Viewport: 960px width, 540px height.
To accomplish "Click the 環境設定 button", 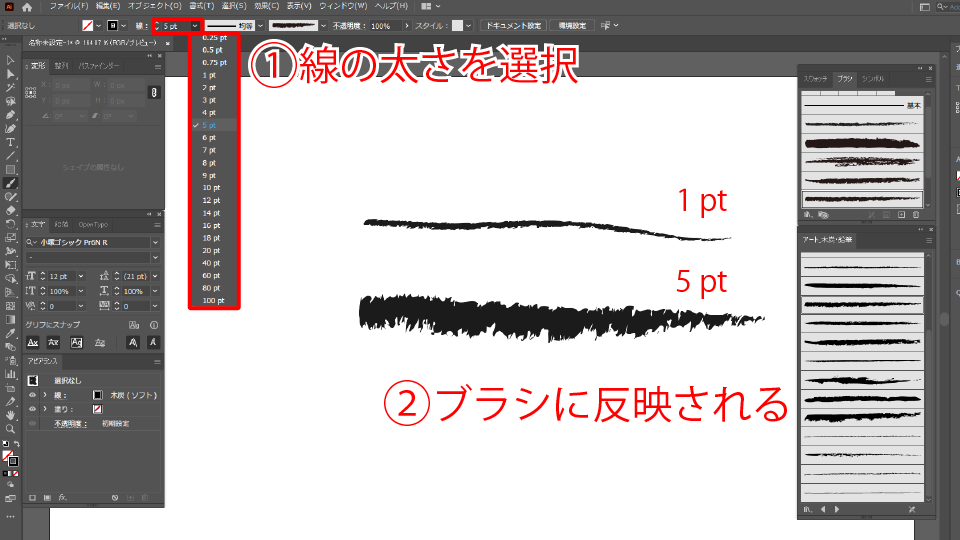I will click(572, 26).
